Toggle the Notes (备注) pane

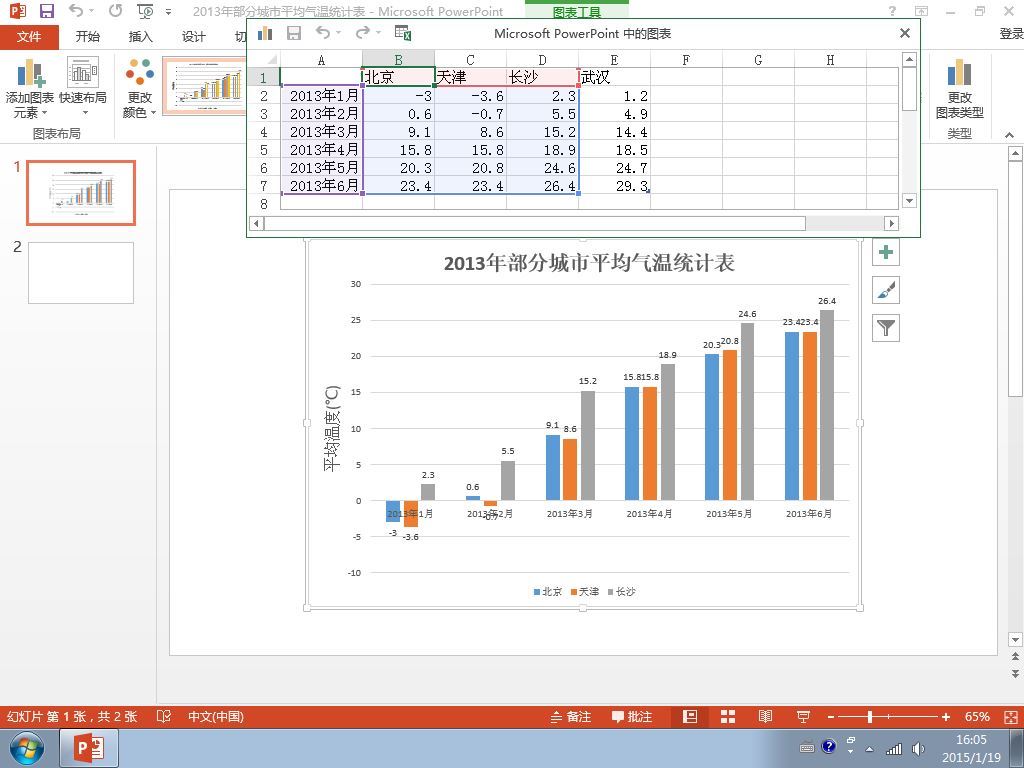pos(571,717)
